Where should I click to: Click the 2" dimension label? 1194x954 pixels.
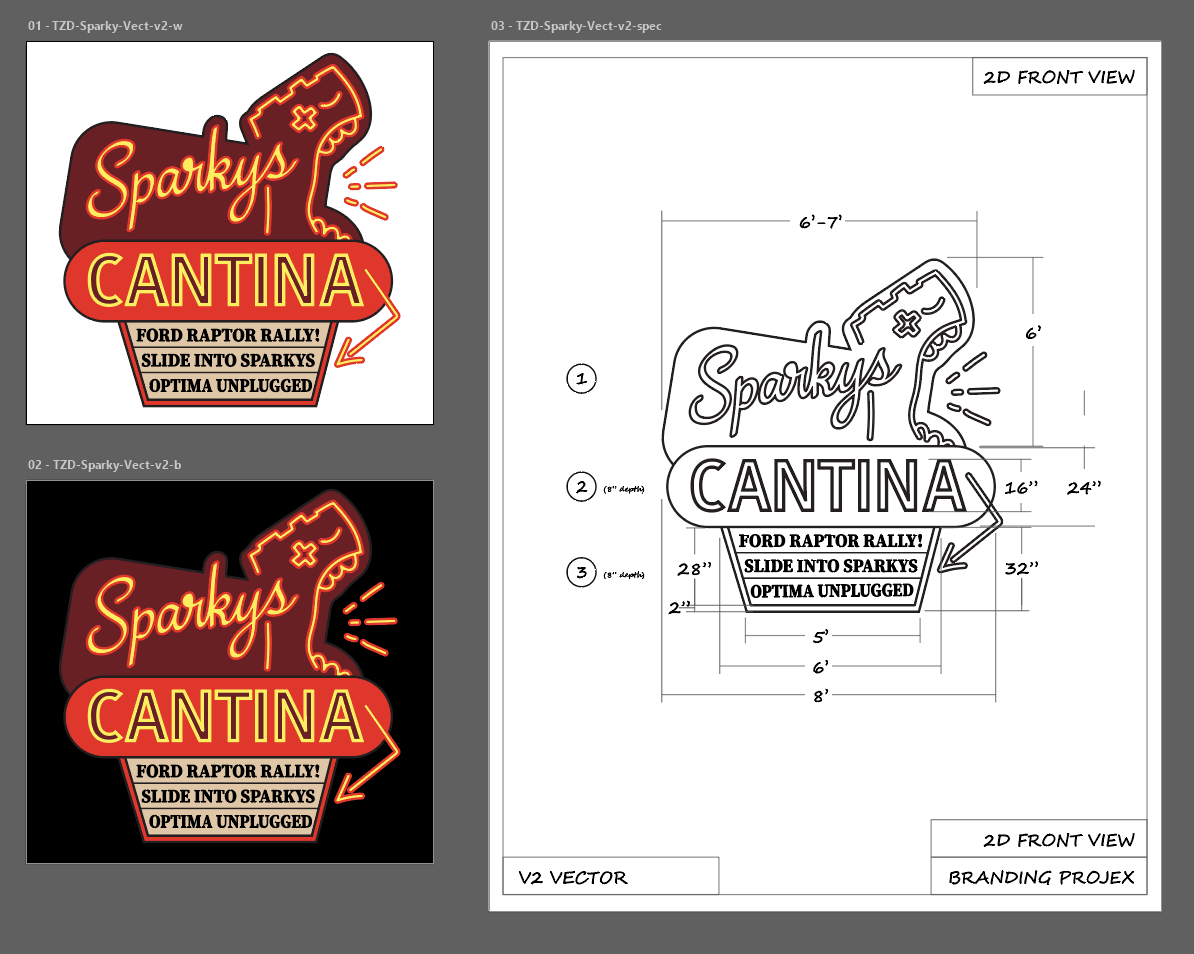(679, 607)
